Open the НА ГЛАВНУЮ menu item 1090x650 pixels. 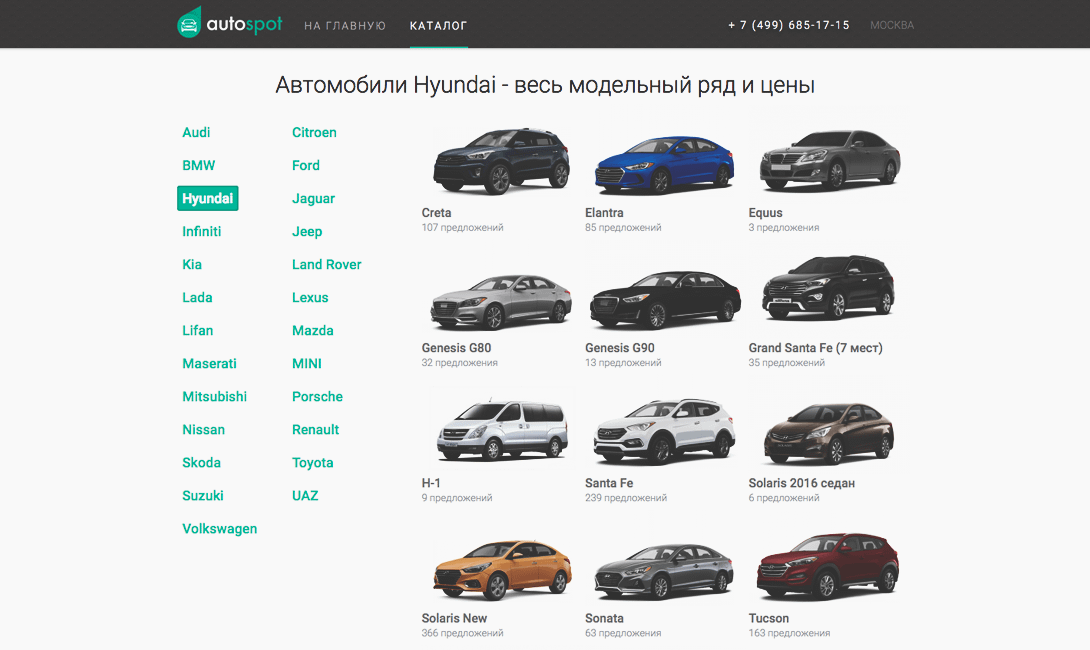coord(345,26)
